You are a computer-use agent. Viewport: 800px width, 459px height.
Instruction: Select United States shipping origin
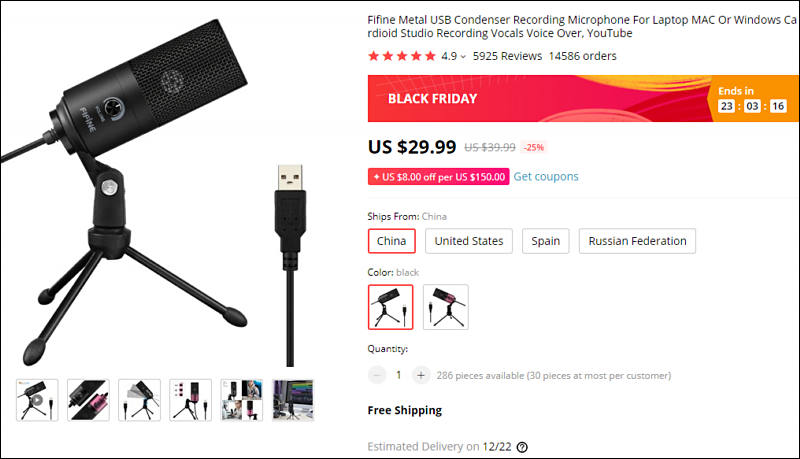pyautogui.click(x=469, y=241)
